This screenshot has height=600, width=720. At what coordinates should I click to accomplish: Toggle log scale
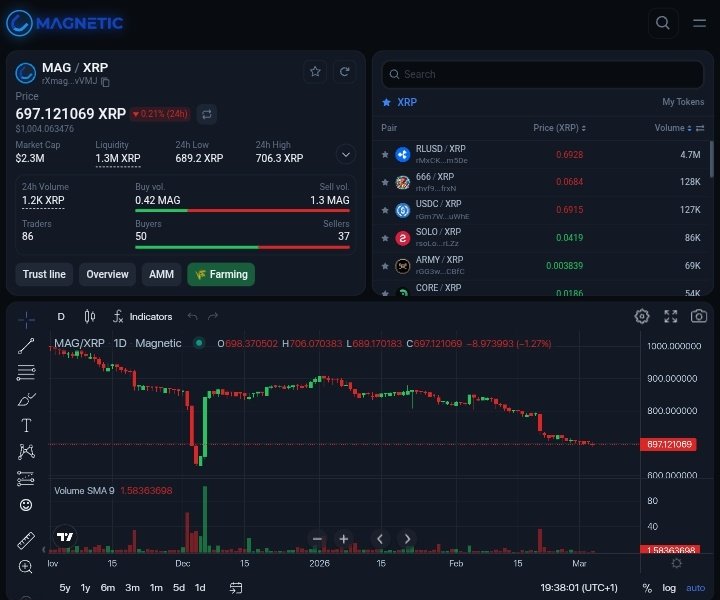pyautogui.click(x=669, y=588)
